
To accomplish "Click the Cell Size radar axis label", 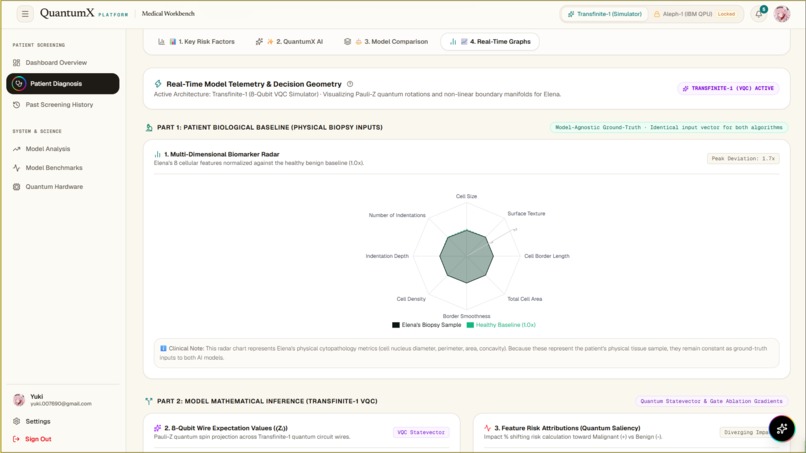I will pos(466,196).
